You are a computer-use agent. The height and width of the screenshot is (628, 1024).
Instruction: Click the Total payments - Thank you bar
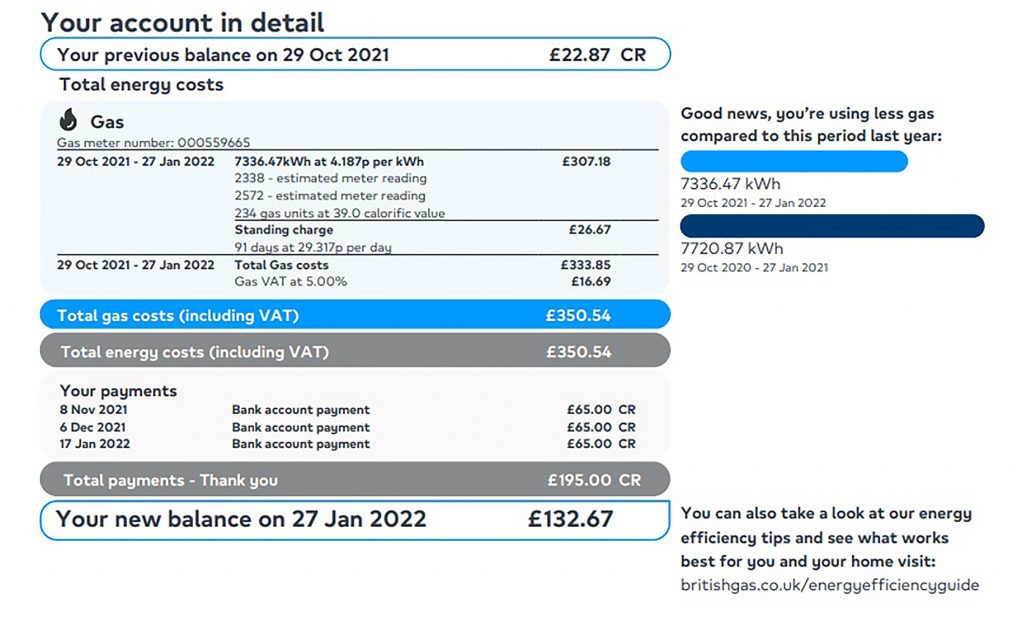click(354, 480)
